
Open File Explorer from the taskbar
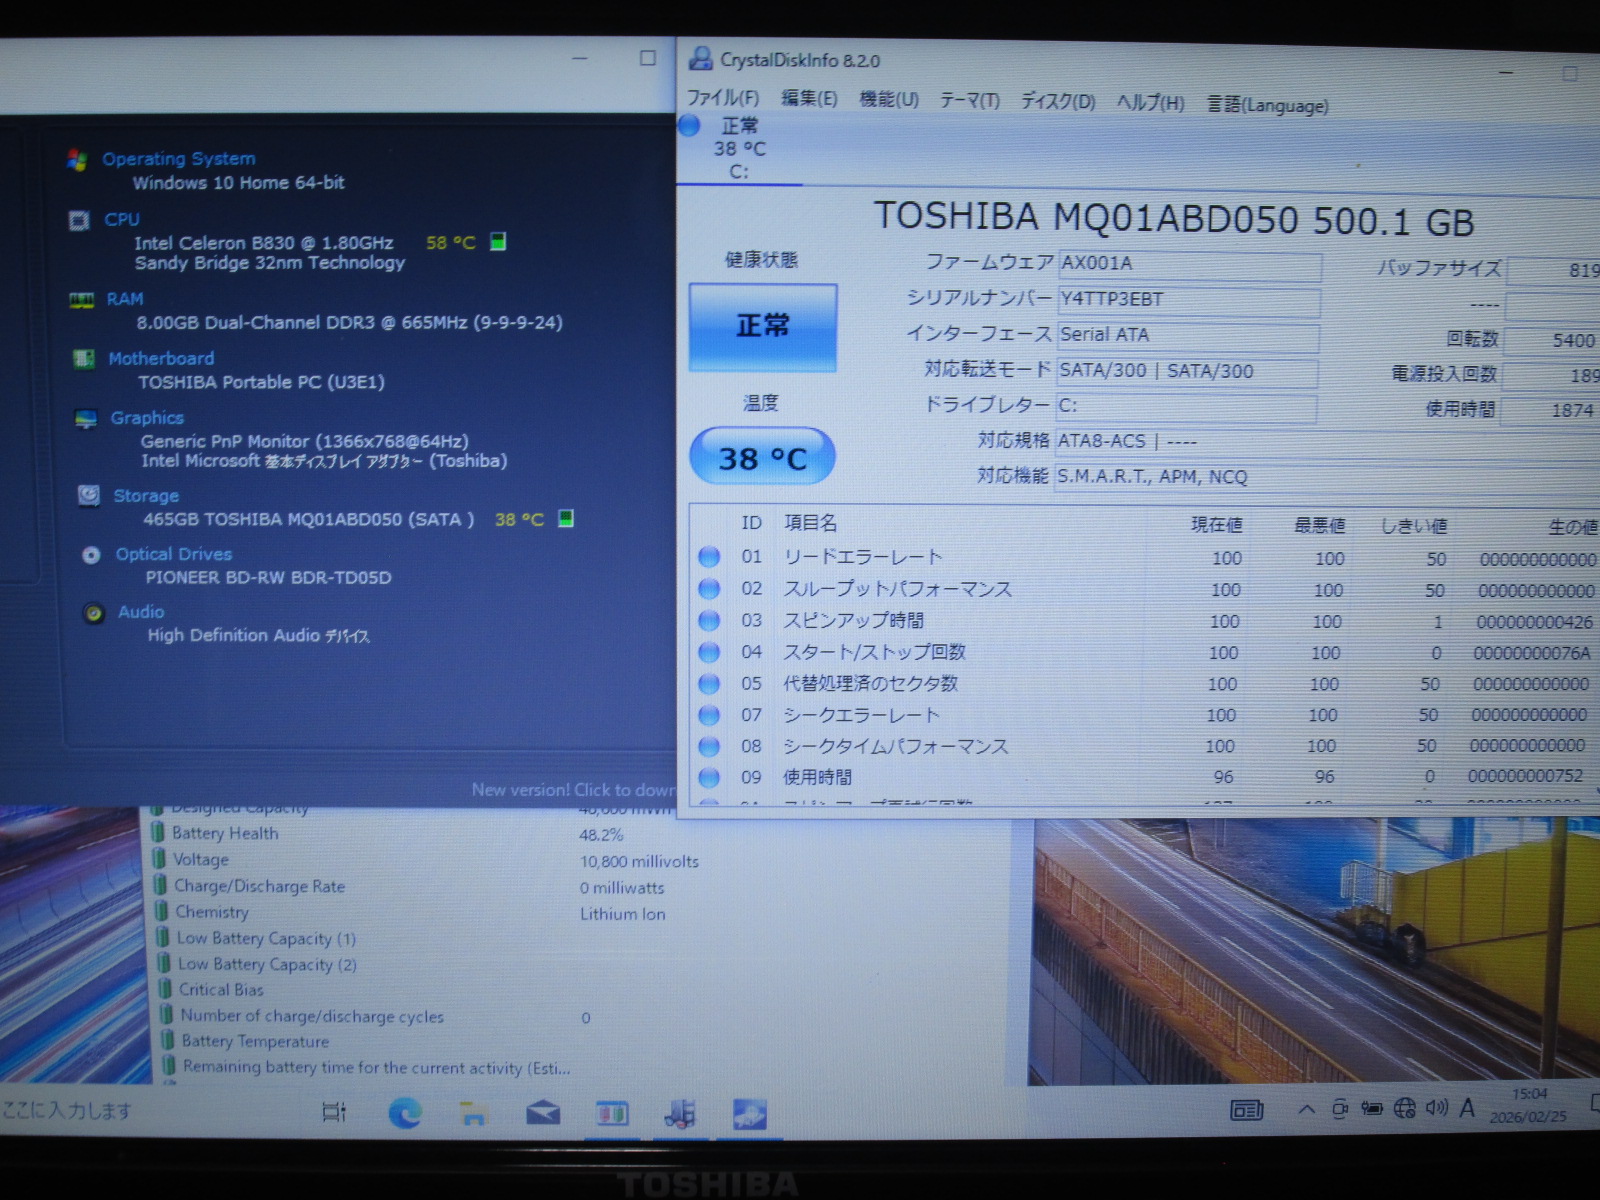coord(473,1112)
